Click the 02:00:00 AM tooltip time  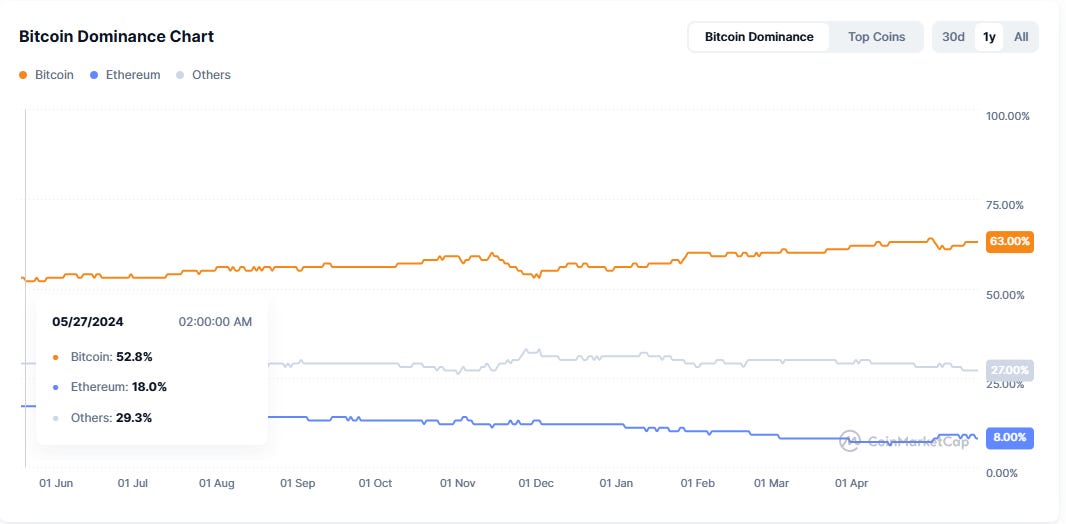(x=215, y=321)
